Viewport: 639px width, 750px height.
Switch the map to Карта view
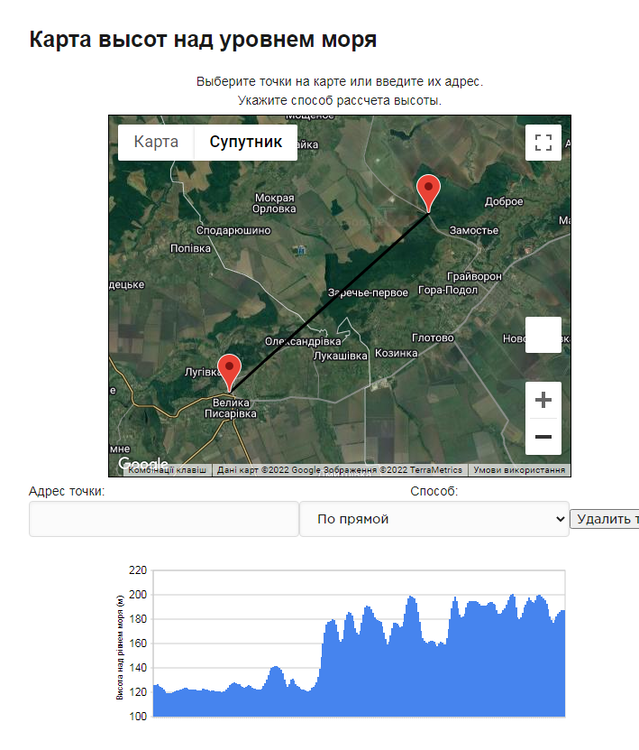(x=156, y=142)
